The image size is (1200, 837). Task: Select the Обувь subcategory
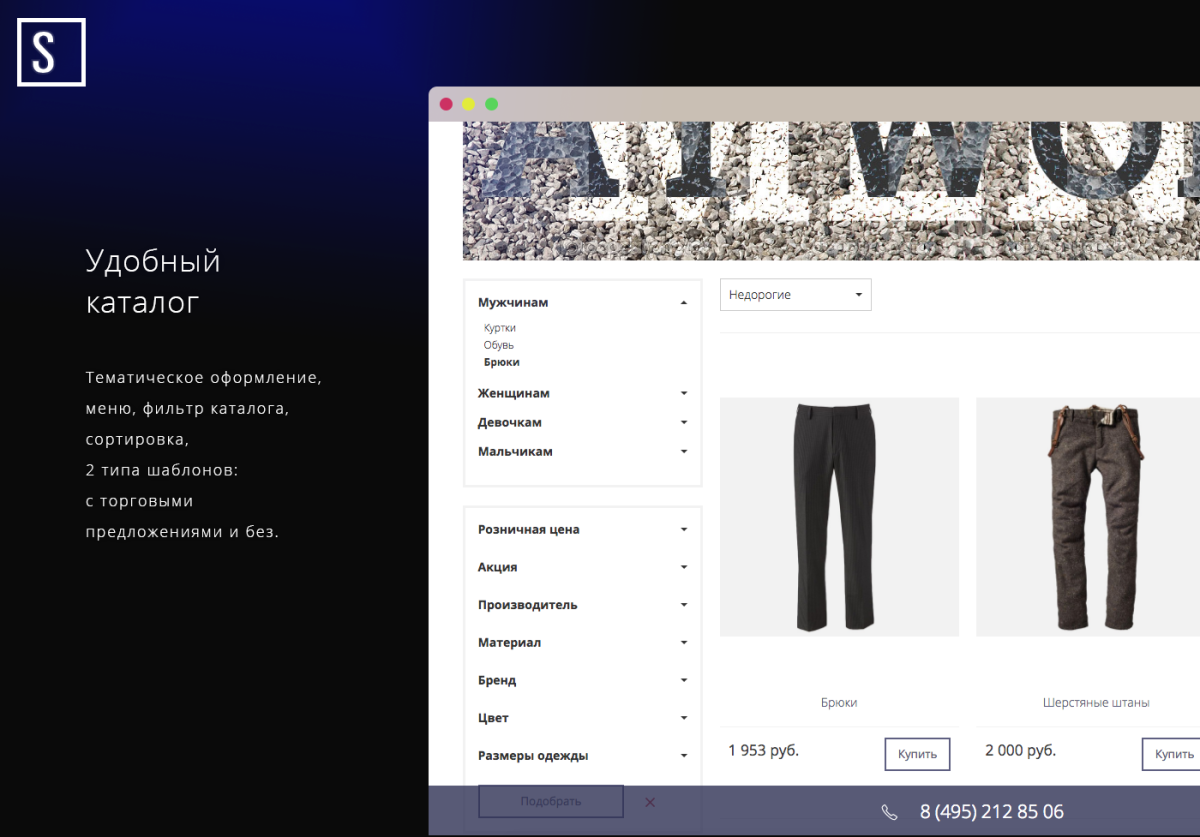(499, 345)
